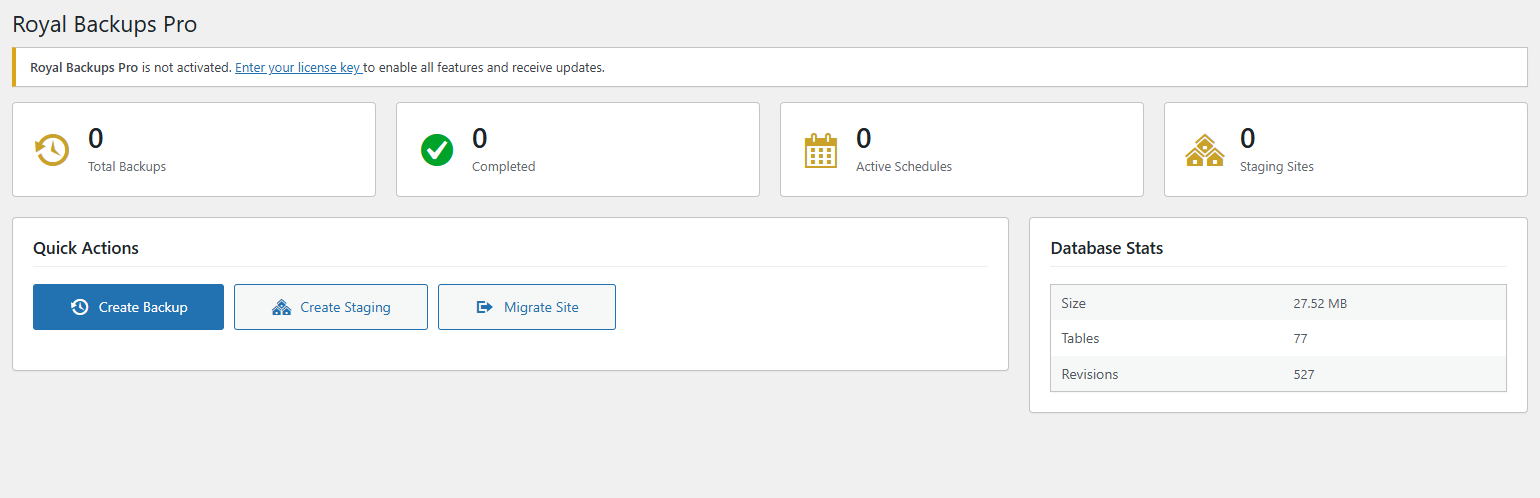The image size is (1540, 498).
Task: Open the Create Staging action
Action: coord(331,307)
